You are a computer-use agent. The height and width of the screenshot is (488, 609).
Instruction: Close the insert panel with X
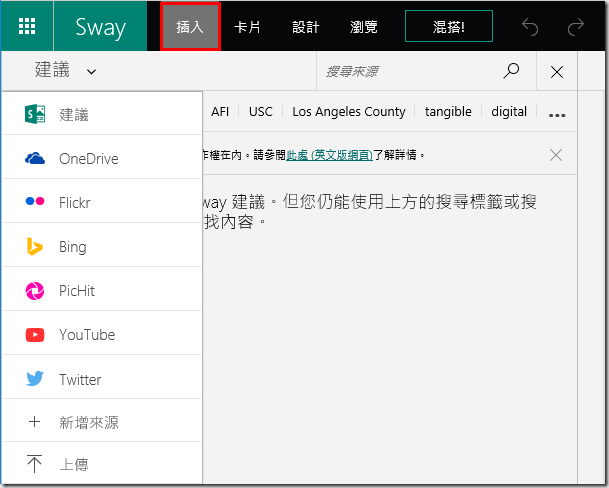[557, 72]
